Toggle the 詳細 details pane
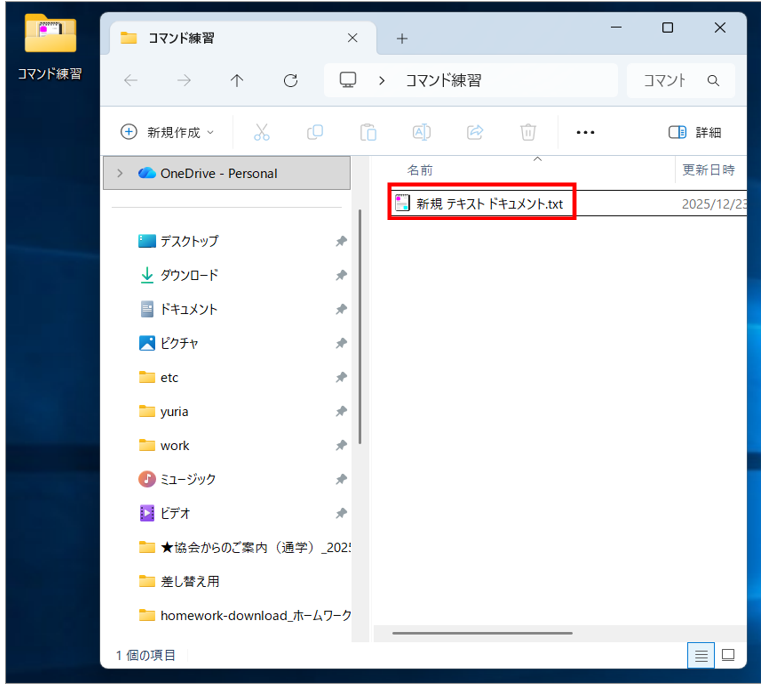The width and height of the screenshot is (761, 684). (694, 132)
